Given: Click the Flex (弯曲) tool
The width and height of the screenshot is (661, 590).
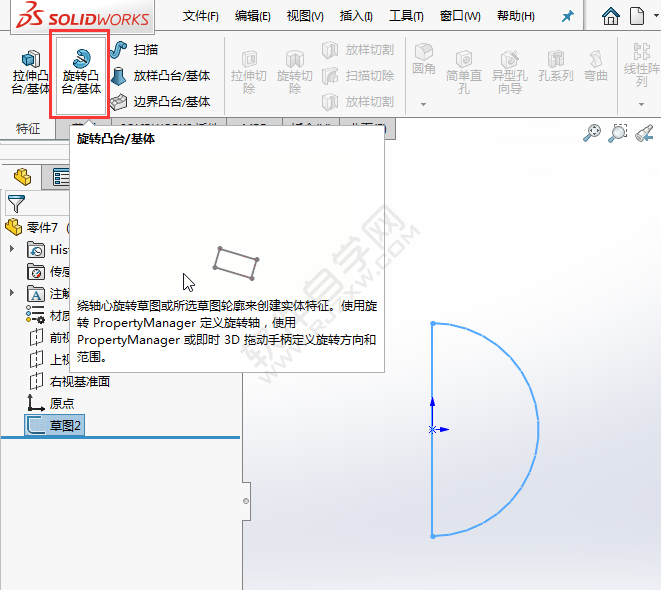Looking at the screenshot, I should tap(596, 67).
